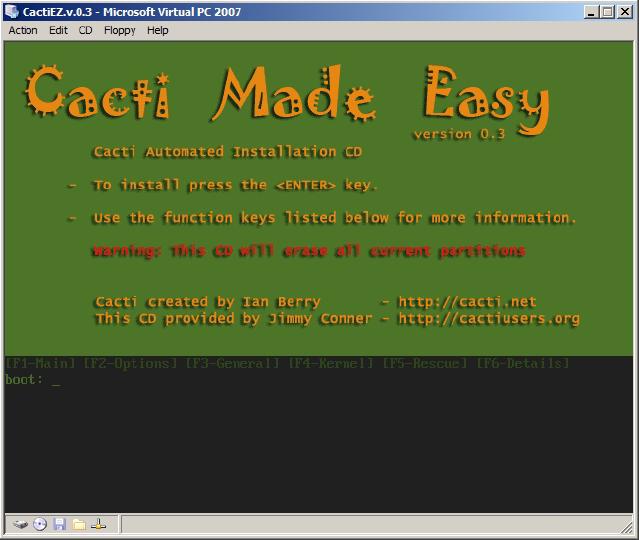Image resolution: width=639 pixels, height=540 pixels.
Task: Click the 'version 0.3' text
Action: 459,134
